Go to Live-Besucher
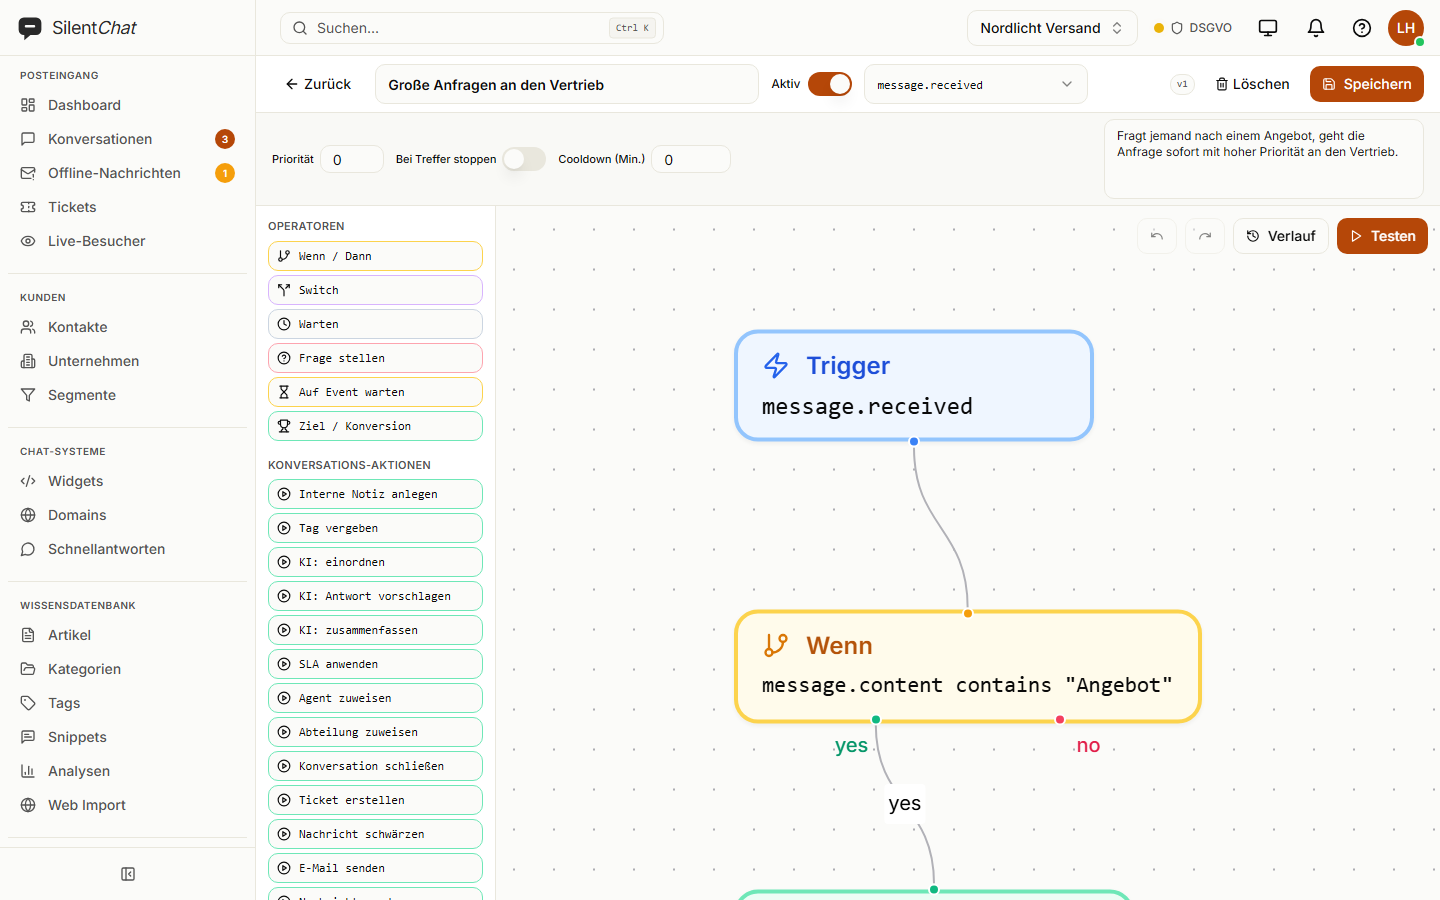This screenshot has height=900, width=1440. click(x=127, y=241)
